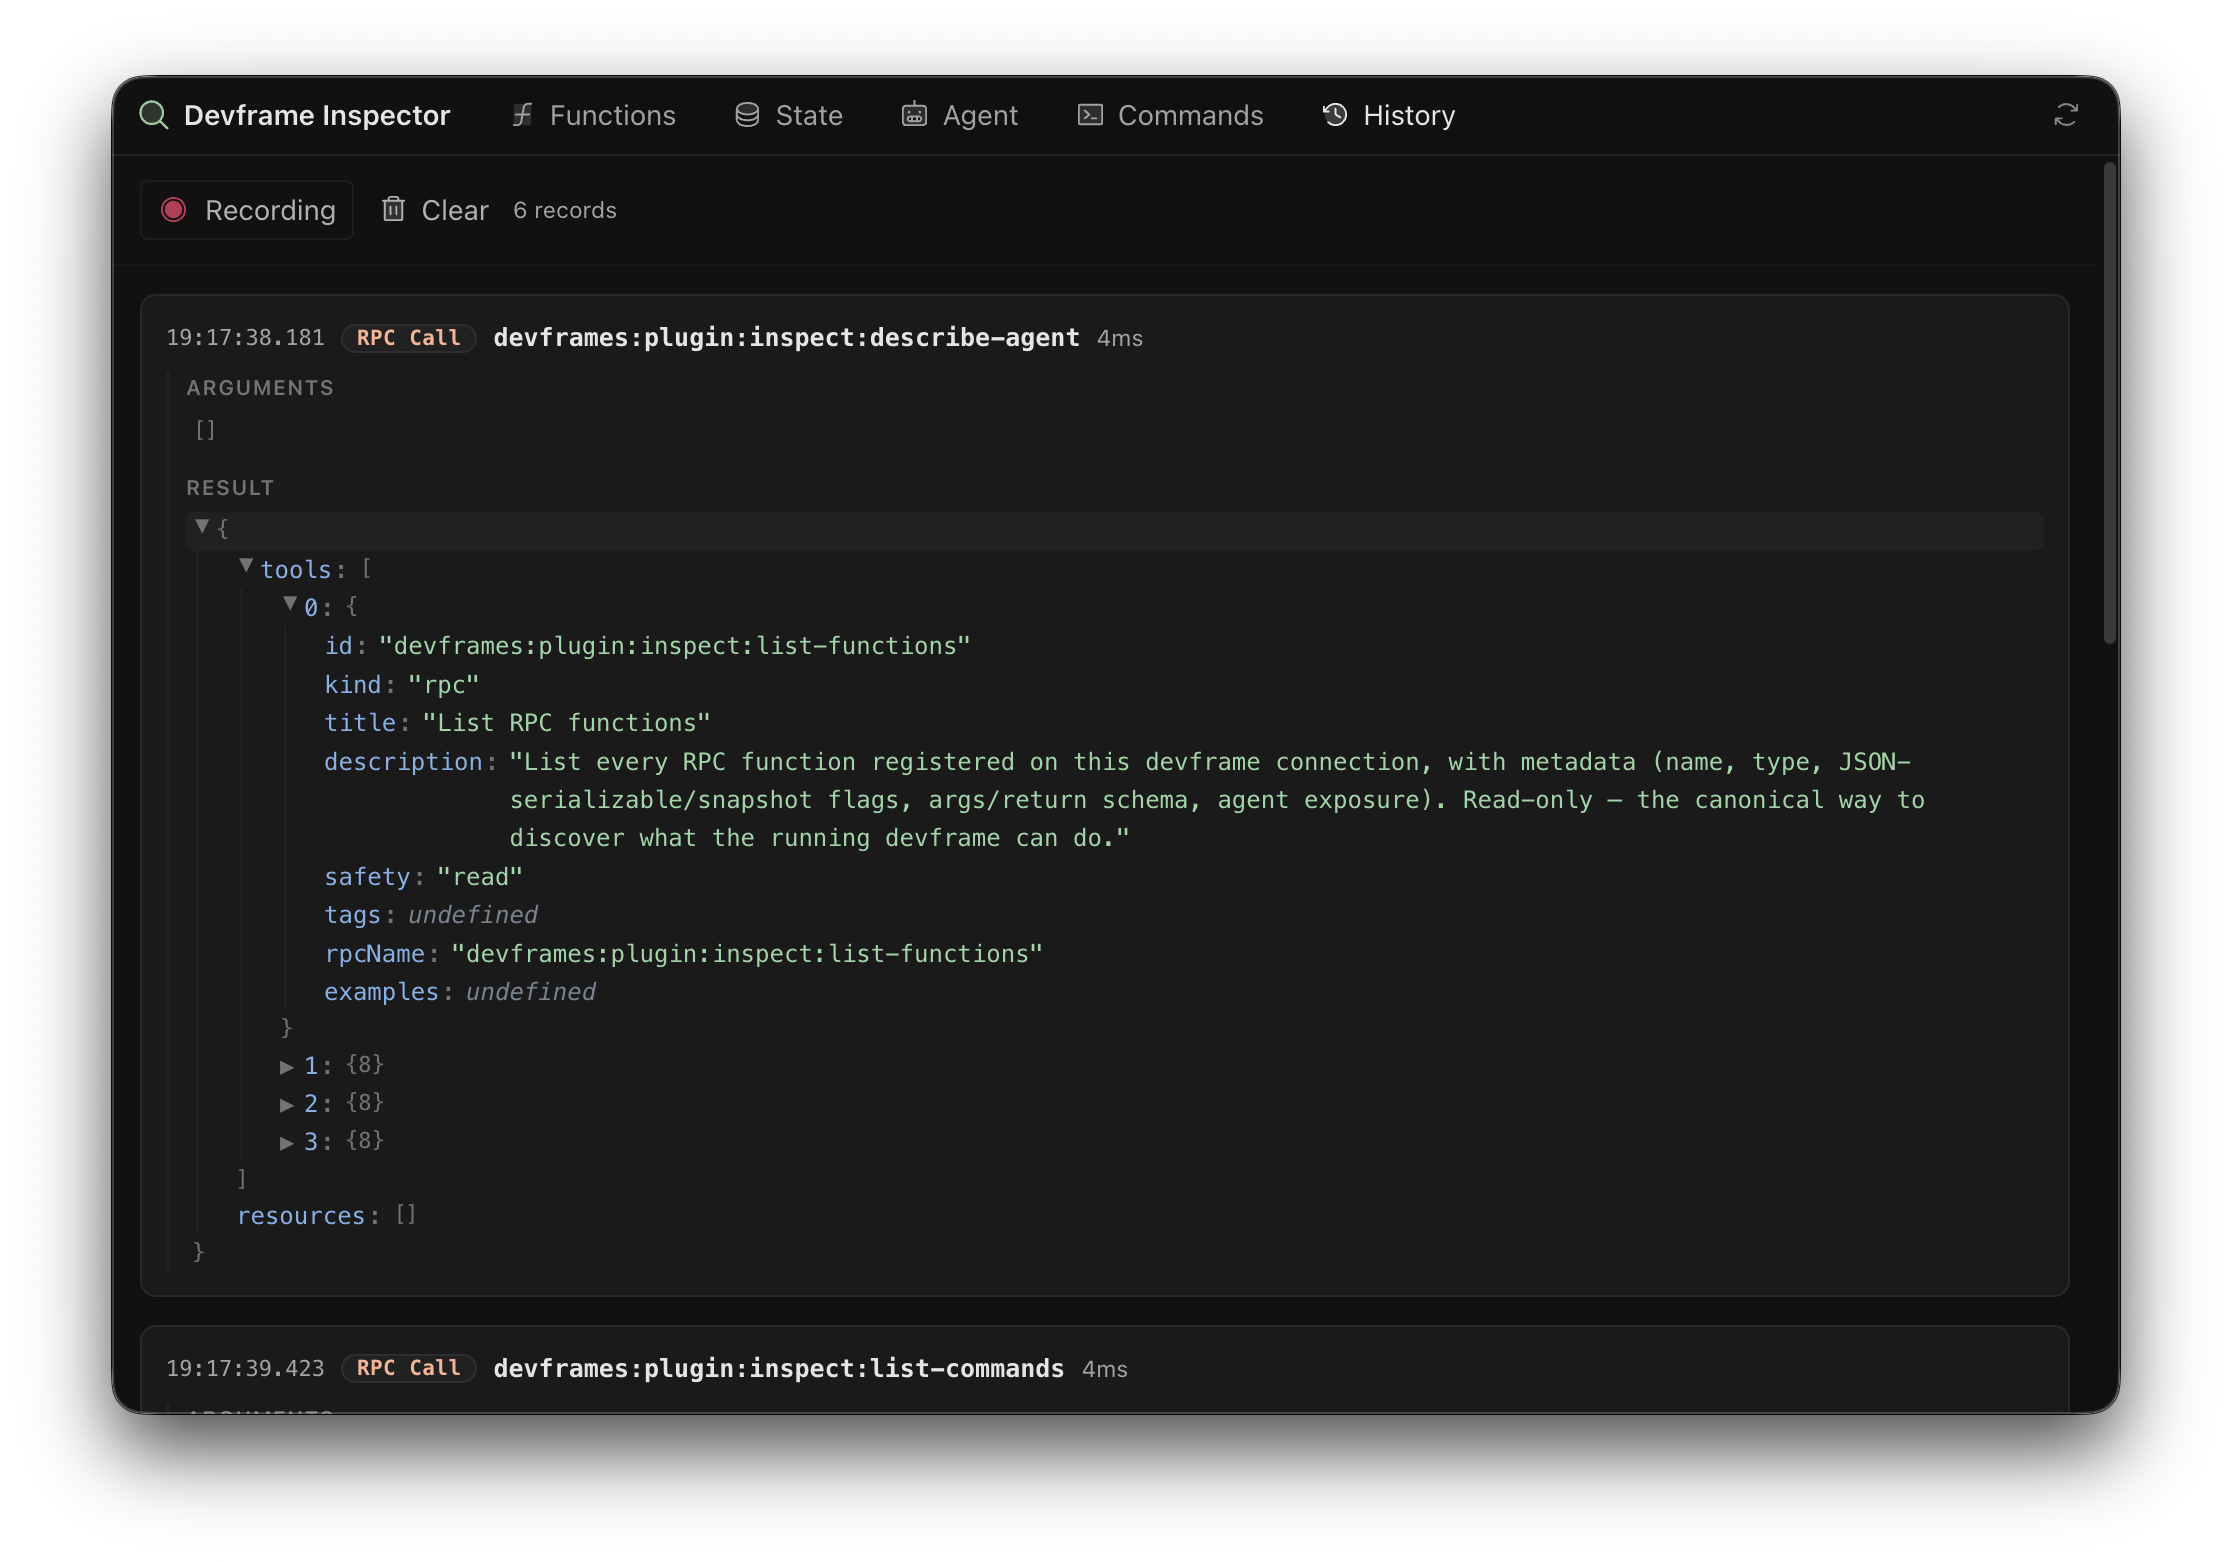Expand tools item 1

[287, 1066]
